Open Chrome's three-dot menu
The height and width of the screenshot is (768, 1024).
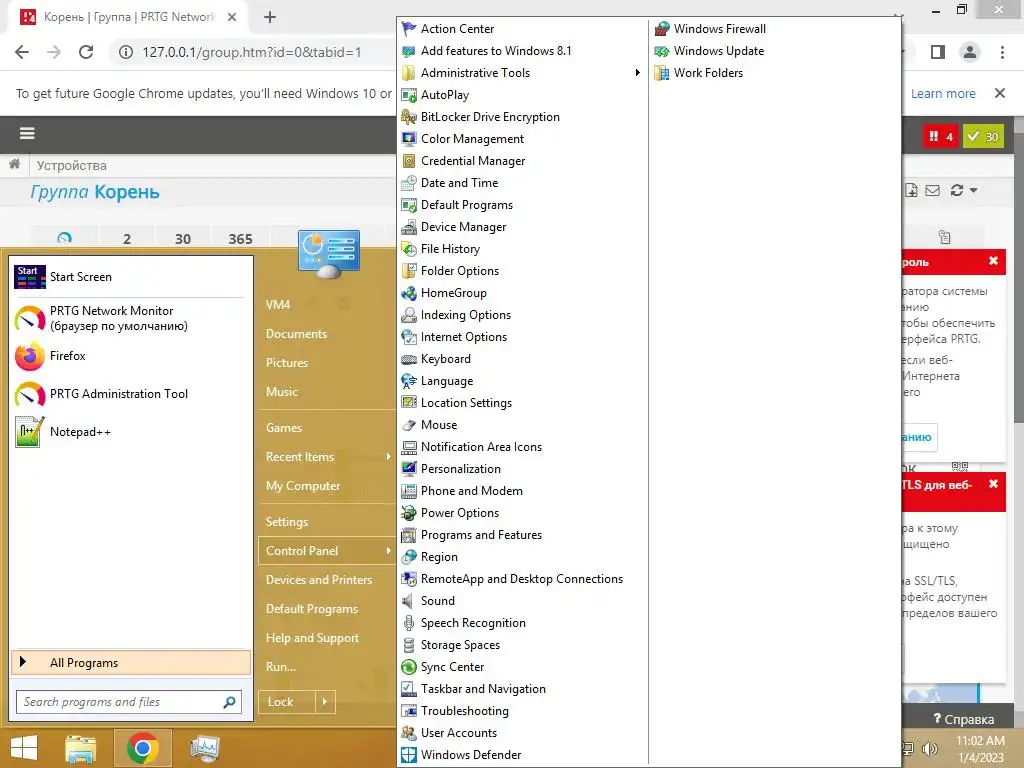click(1002, 52)
